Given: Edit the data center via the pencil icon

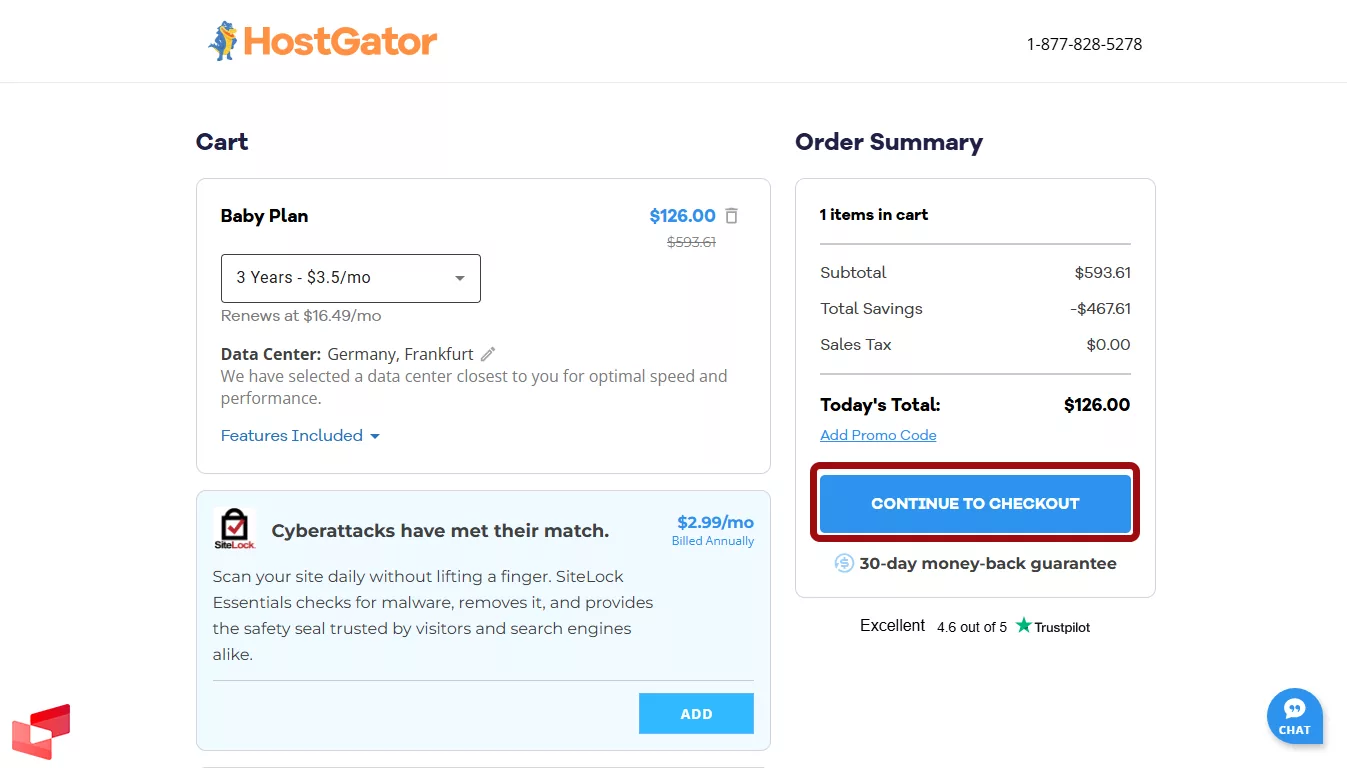Looking at the screenshot, I should pyautogui.click(x=488, y=353).
